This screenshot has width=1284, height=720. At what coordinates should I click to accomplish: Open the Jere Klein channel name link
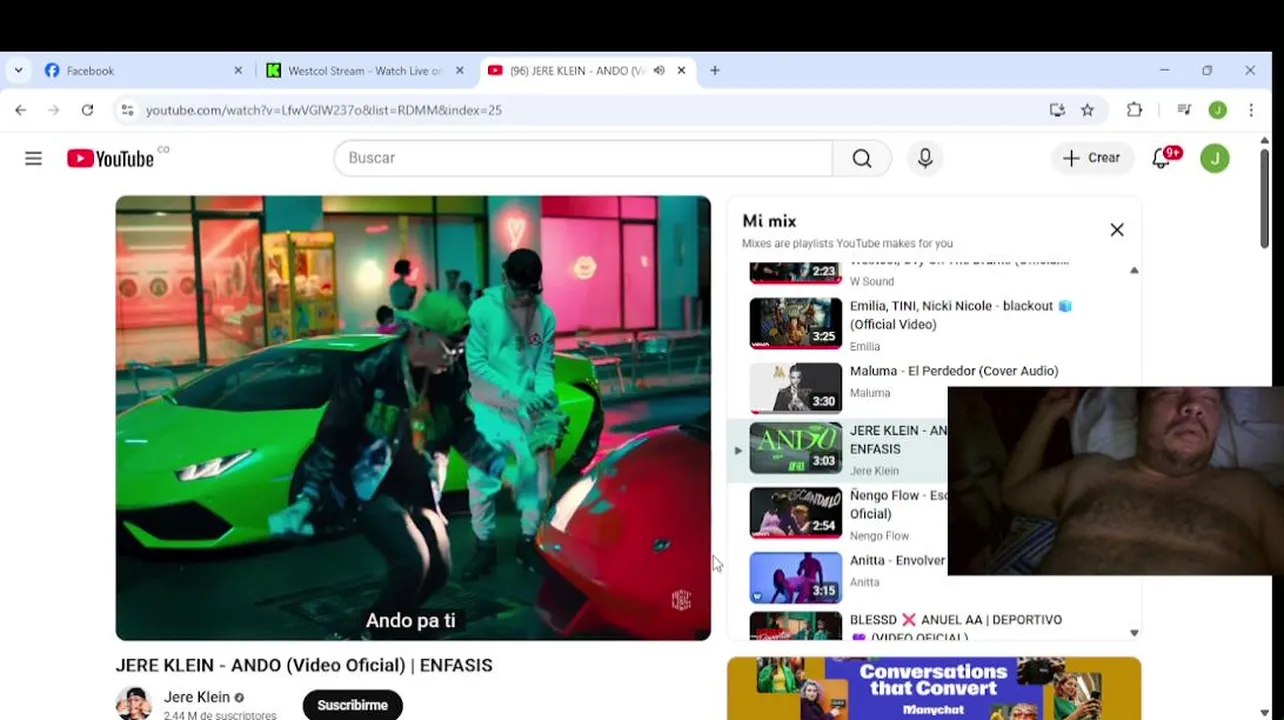[x=197, y=697]
